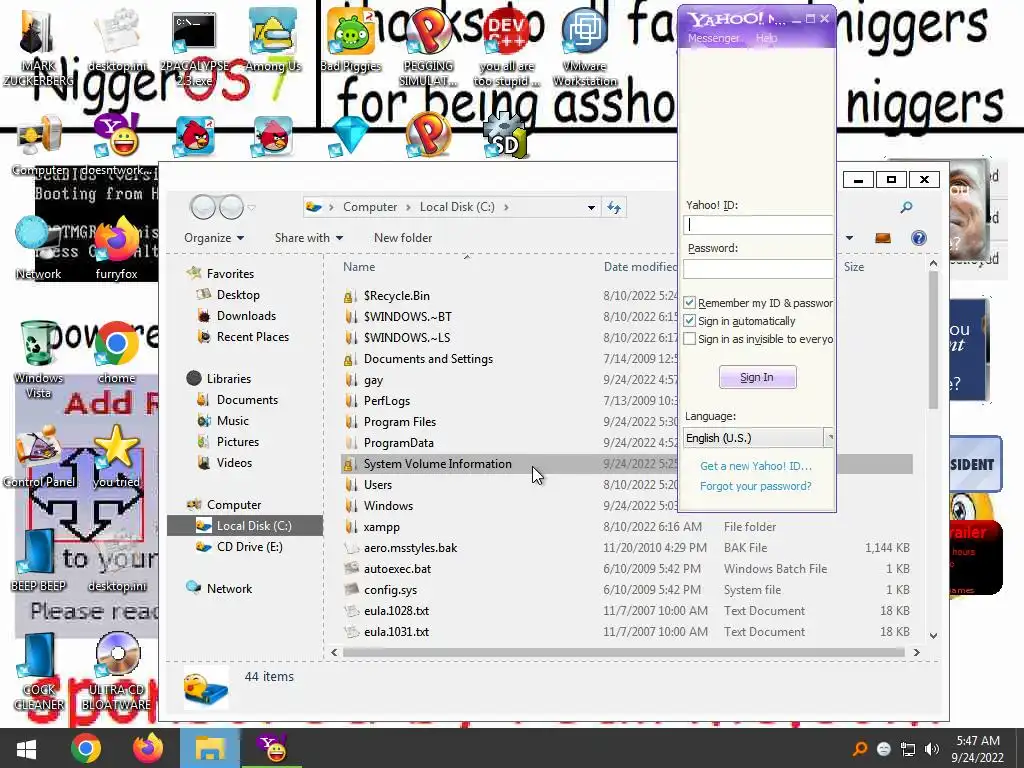Expand the chevron after Local Disk (C:) breadcrumb
Image resolution: width=1024 pixels, height=768 pixels.
pyautogui.click(x=506, y=207)
